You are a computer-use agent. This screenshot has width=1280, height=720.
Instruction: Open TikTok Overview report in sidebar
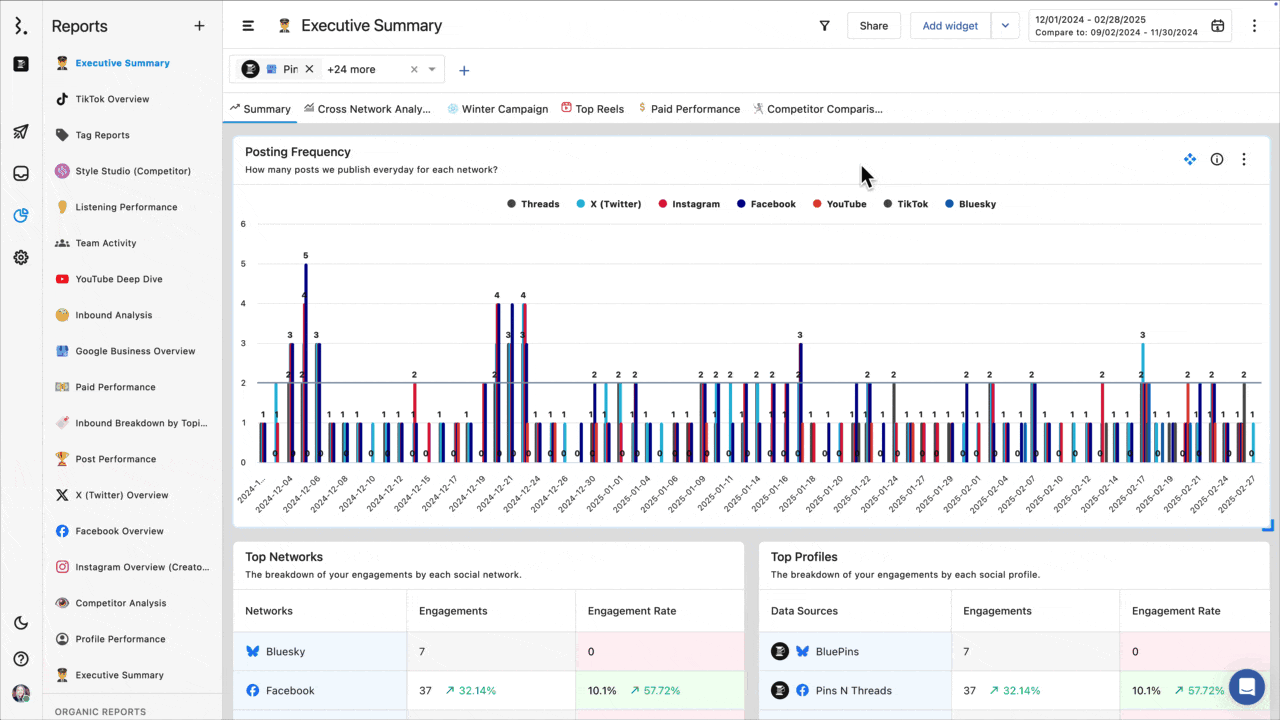[x=112, y=99]
